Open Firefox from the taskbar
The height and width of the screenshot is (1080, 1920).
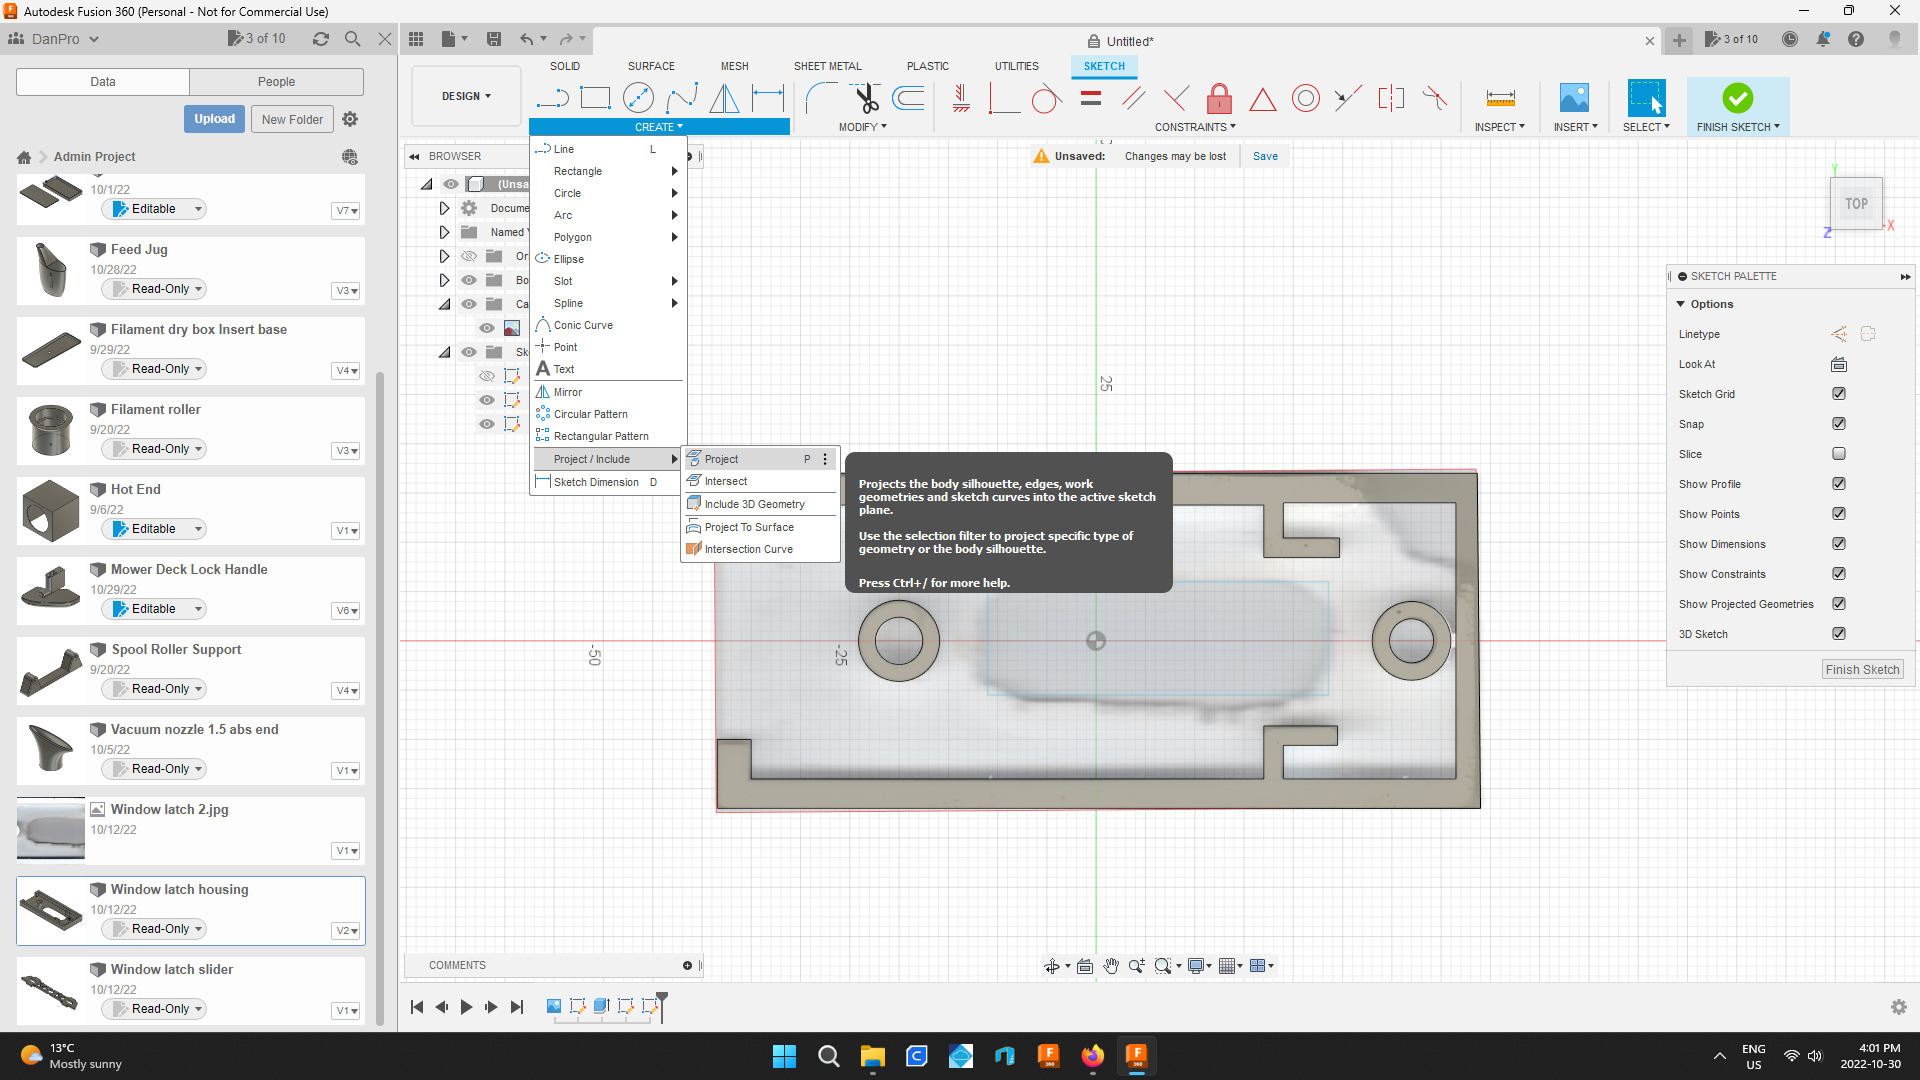pos(1093,1056)
